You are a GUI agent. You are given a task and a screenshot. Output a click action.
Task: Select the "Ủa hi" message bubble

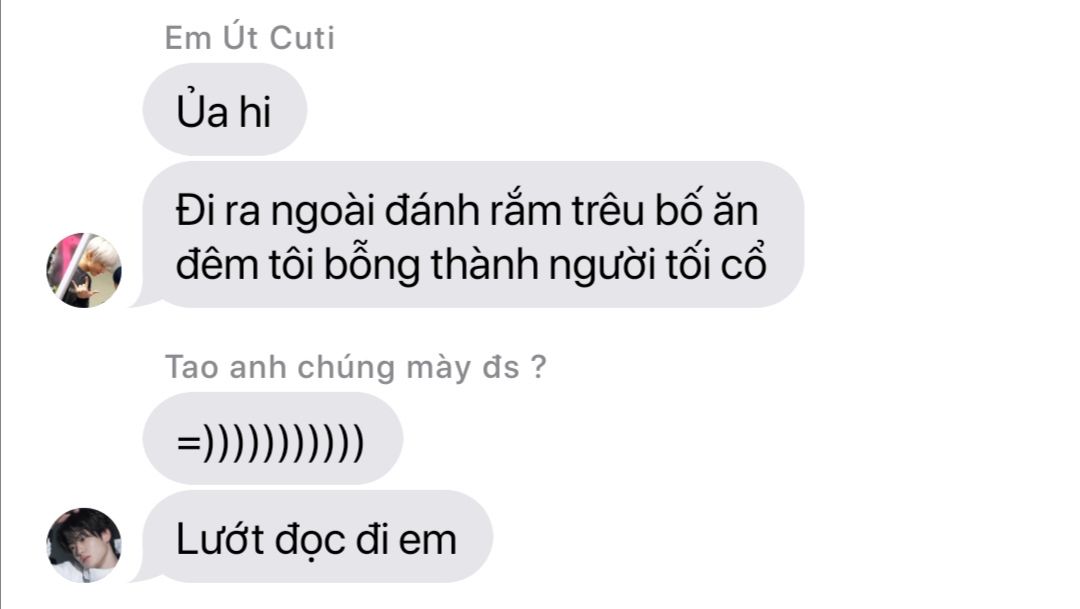(225, 110)
